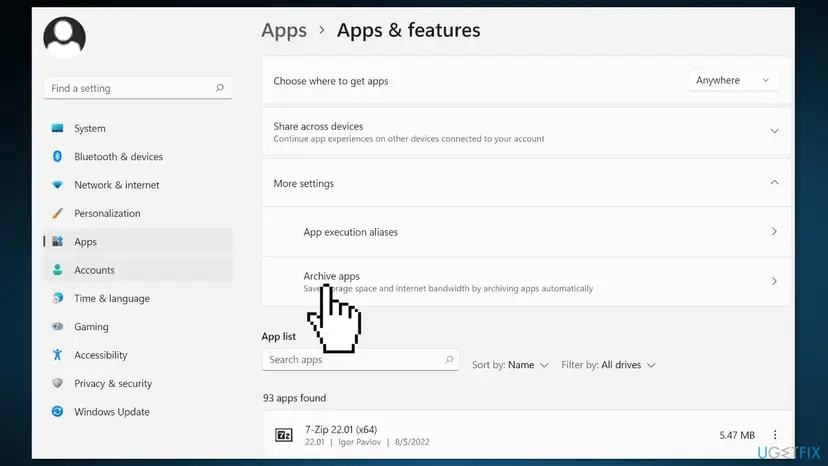The image size is (828, 466).
Task: Click the Personalization paintbrush icon
Action: click(58, 213)
